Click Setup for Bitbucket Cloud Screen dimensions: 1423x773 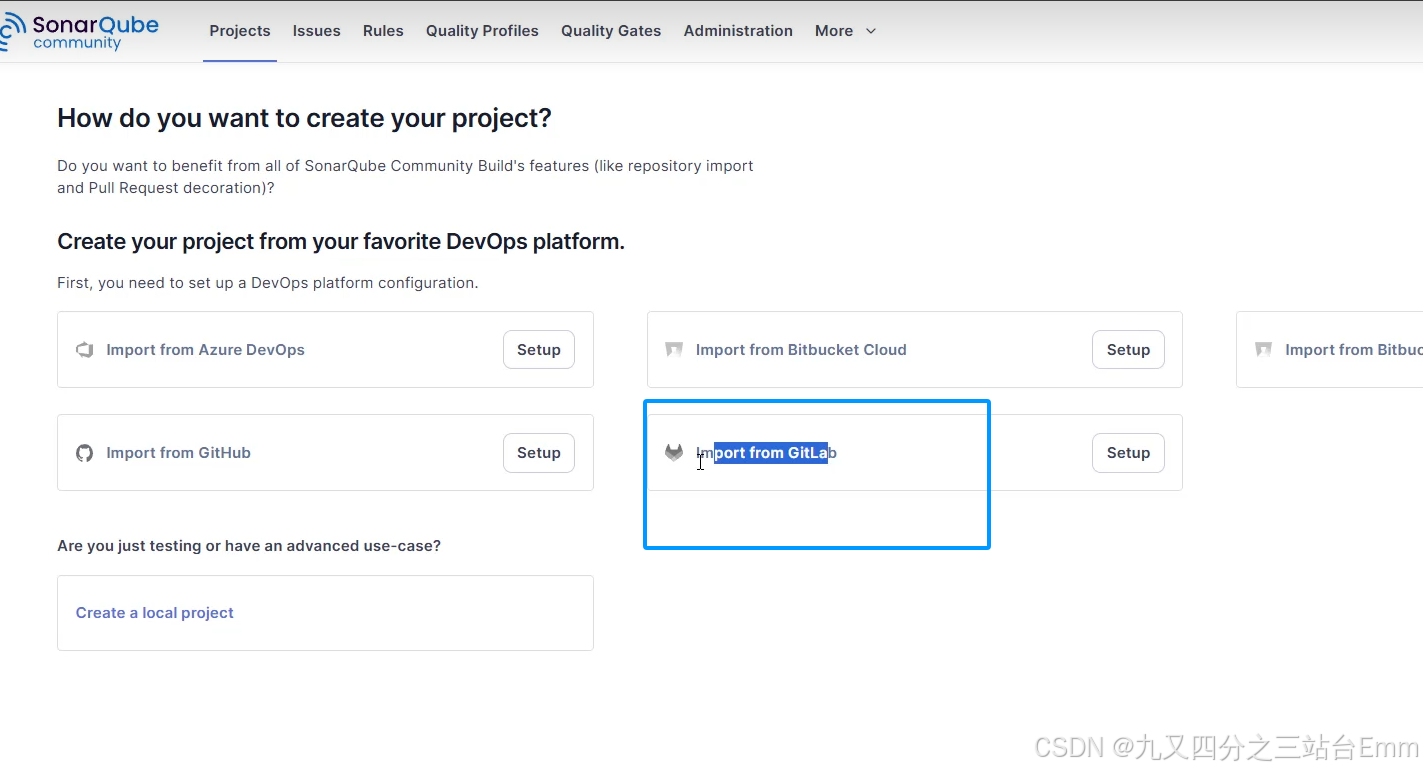tap(1128, 350)
